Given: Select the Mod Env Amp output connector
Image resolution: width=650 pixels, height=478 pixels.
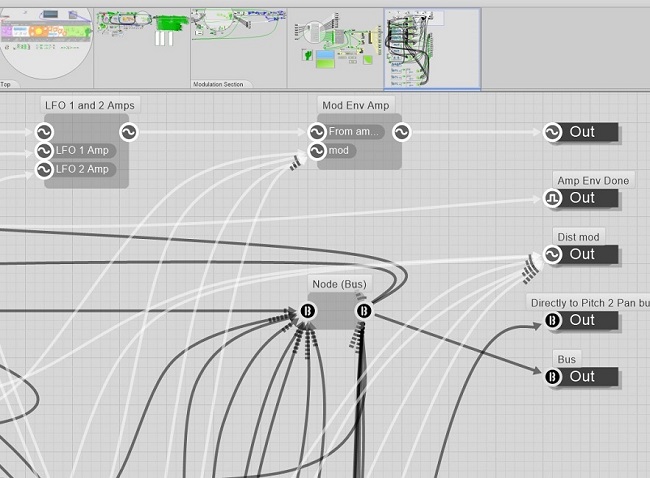Looking at the screenshot, I should (x=400, y=132).
